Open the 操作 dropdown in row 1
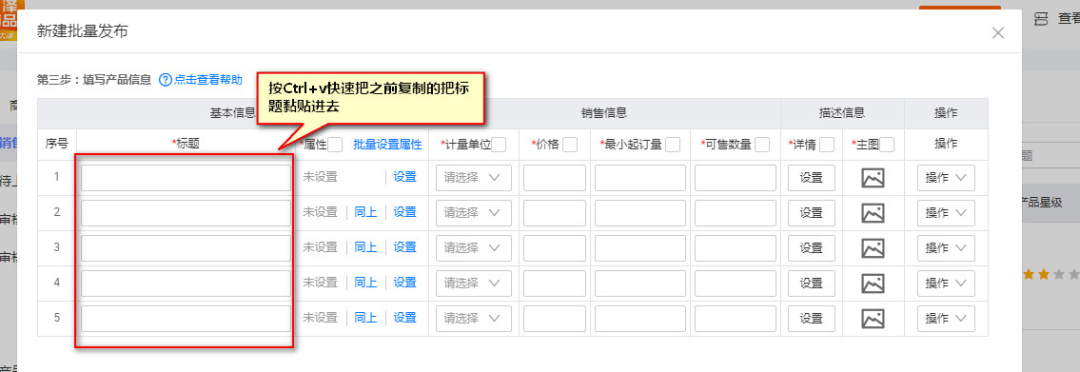This screenshot has height=372, width=1080. (x=946, y=178)
